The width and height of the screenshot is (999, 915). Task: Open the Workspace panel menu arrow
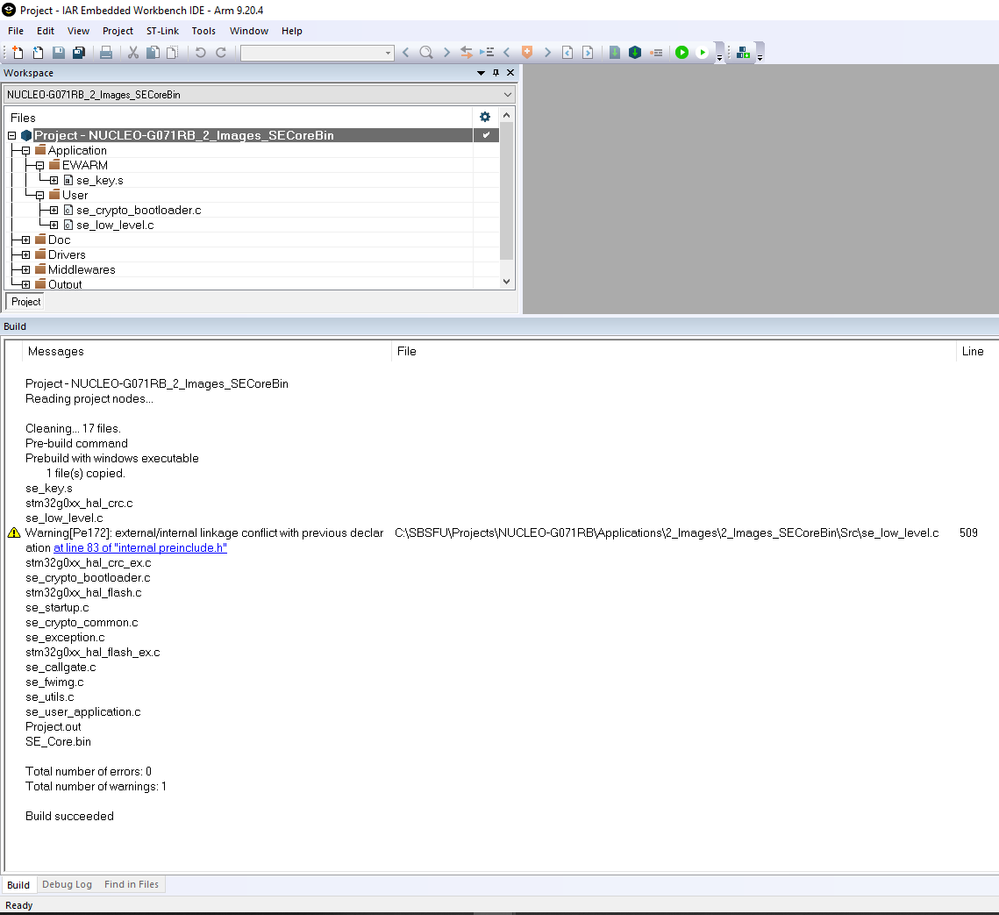[481, 73]
